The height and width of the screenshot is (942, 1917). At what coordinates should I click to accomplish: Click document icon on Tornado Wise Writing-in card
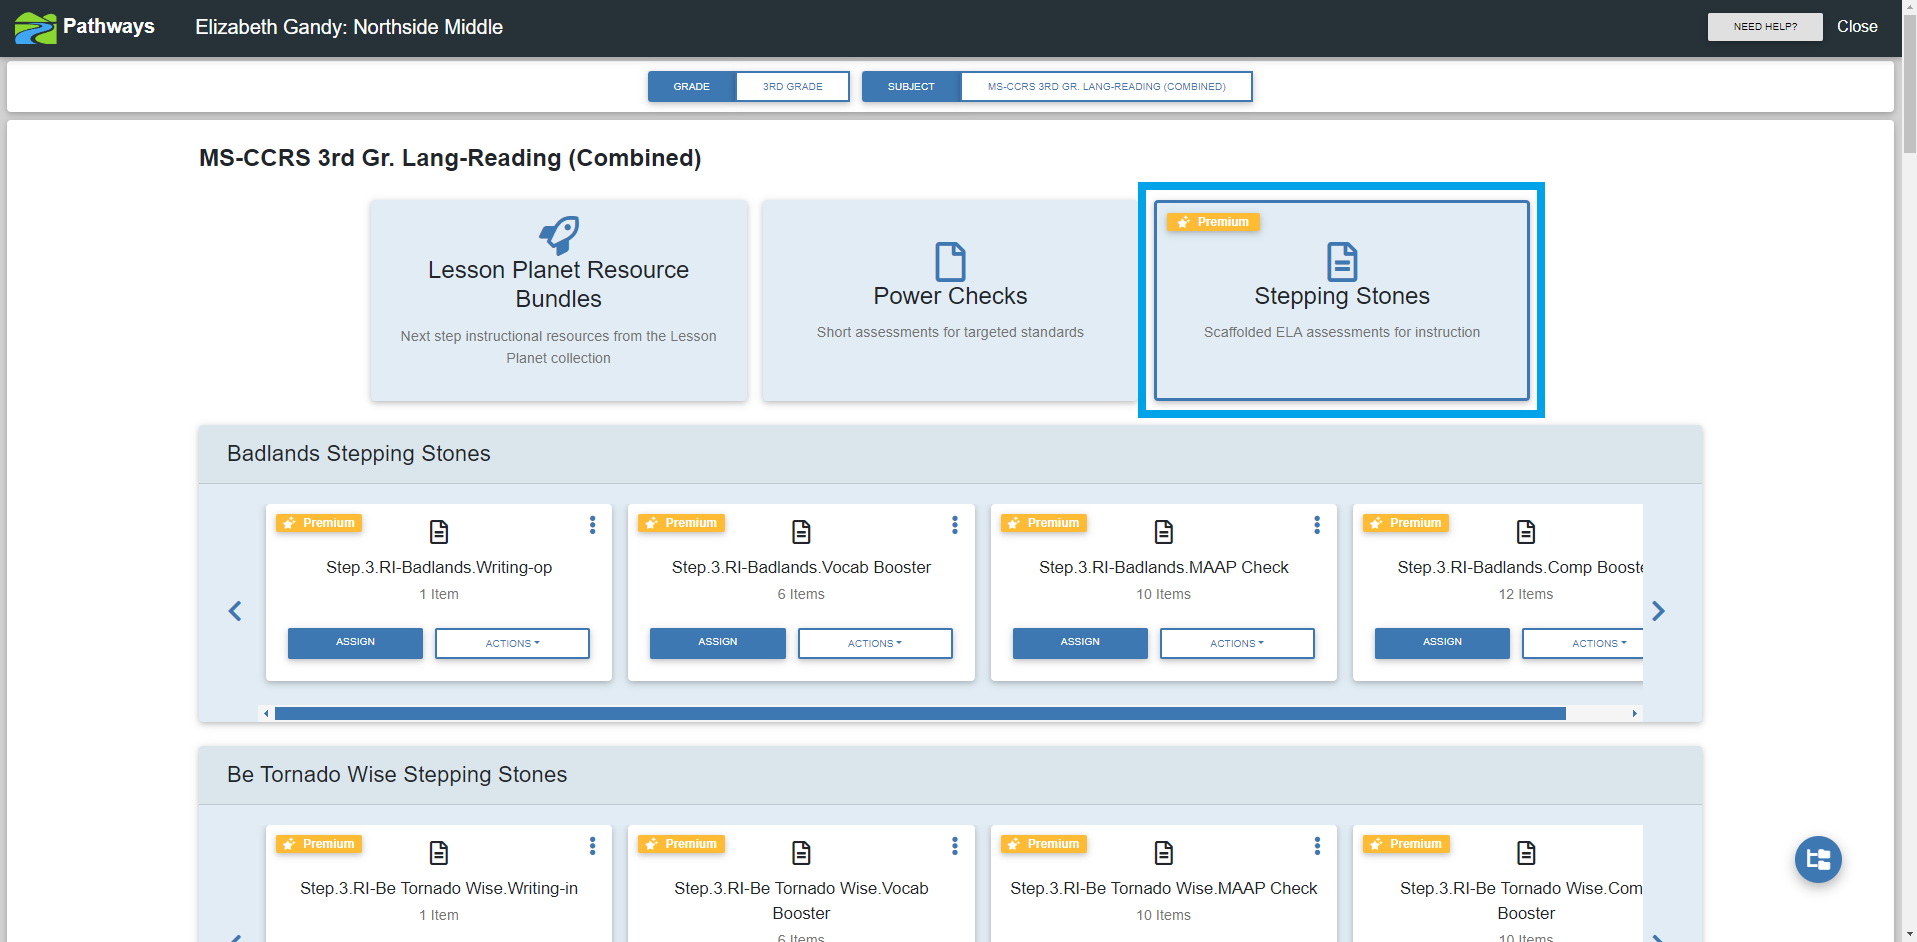[x=439, y=852]
